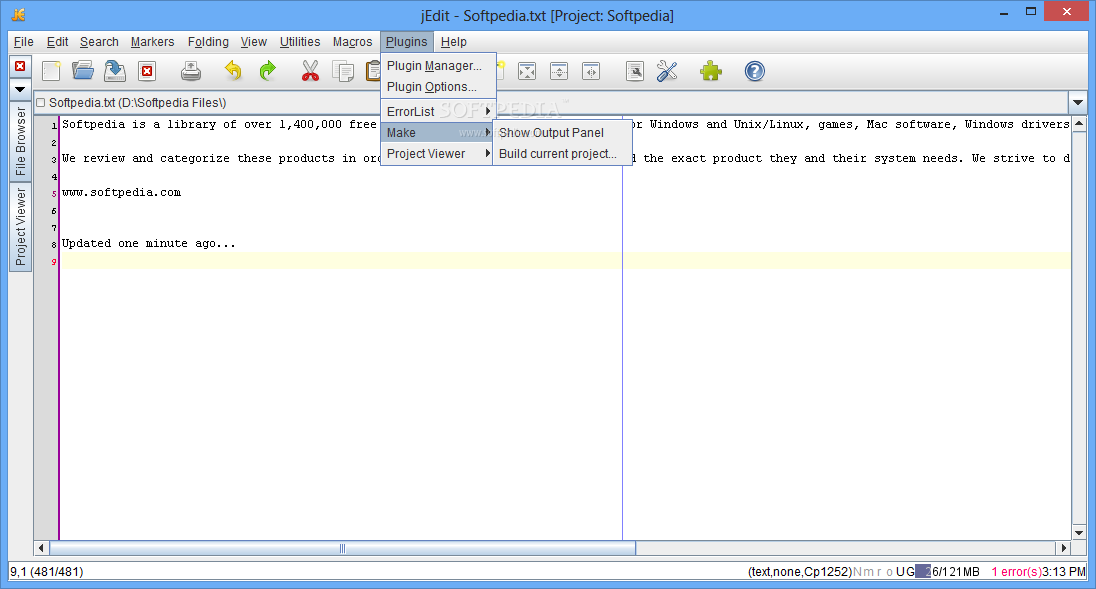This screenshot has height=589, width=1096.
Task: Open Plugin Manager green puzzle icon
Action: pyautogui.click(x=711, y=71)
